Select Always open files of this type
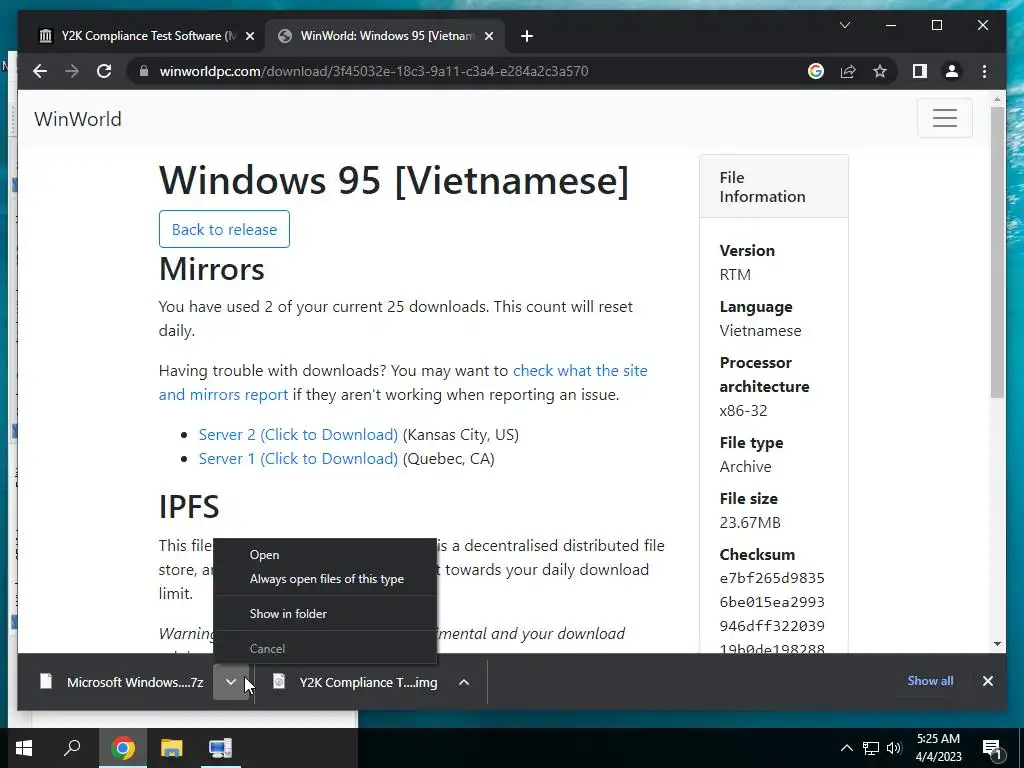The height and width of the screenshot is (768, 1024). [325, 579]
